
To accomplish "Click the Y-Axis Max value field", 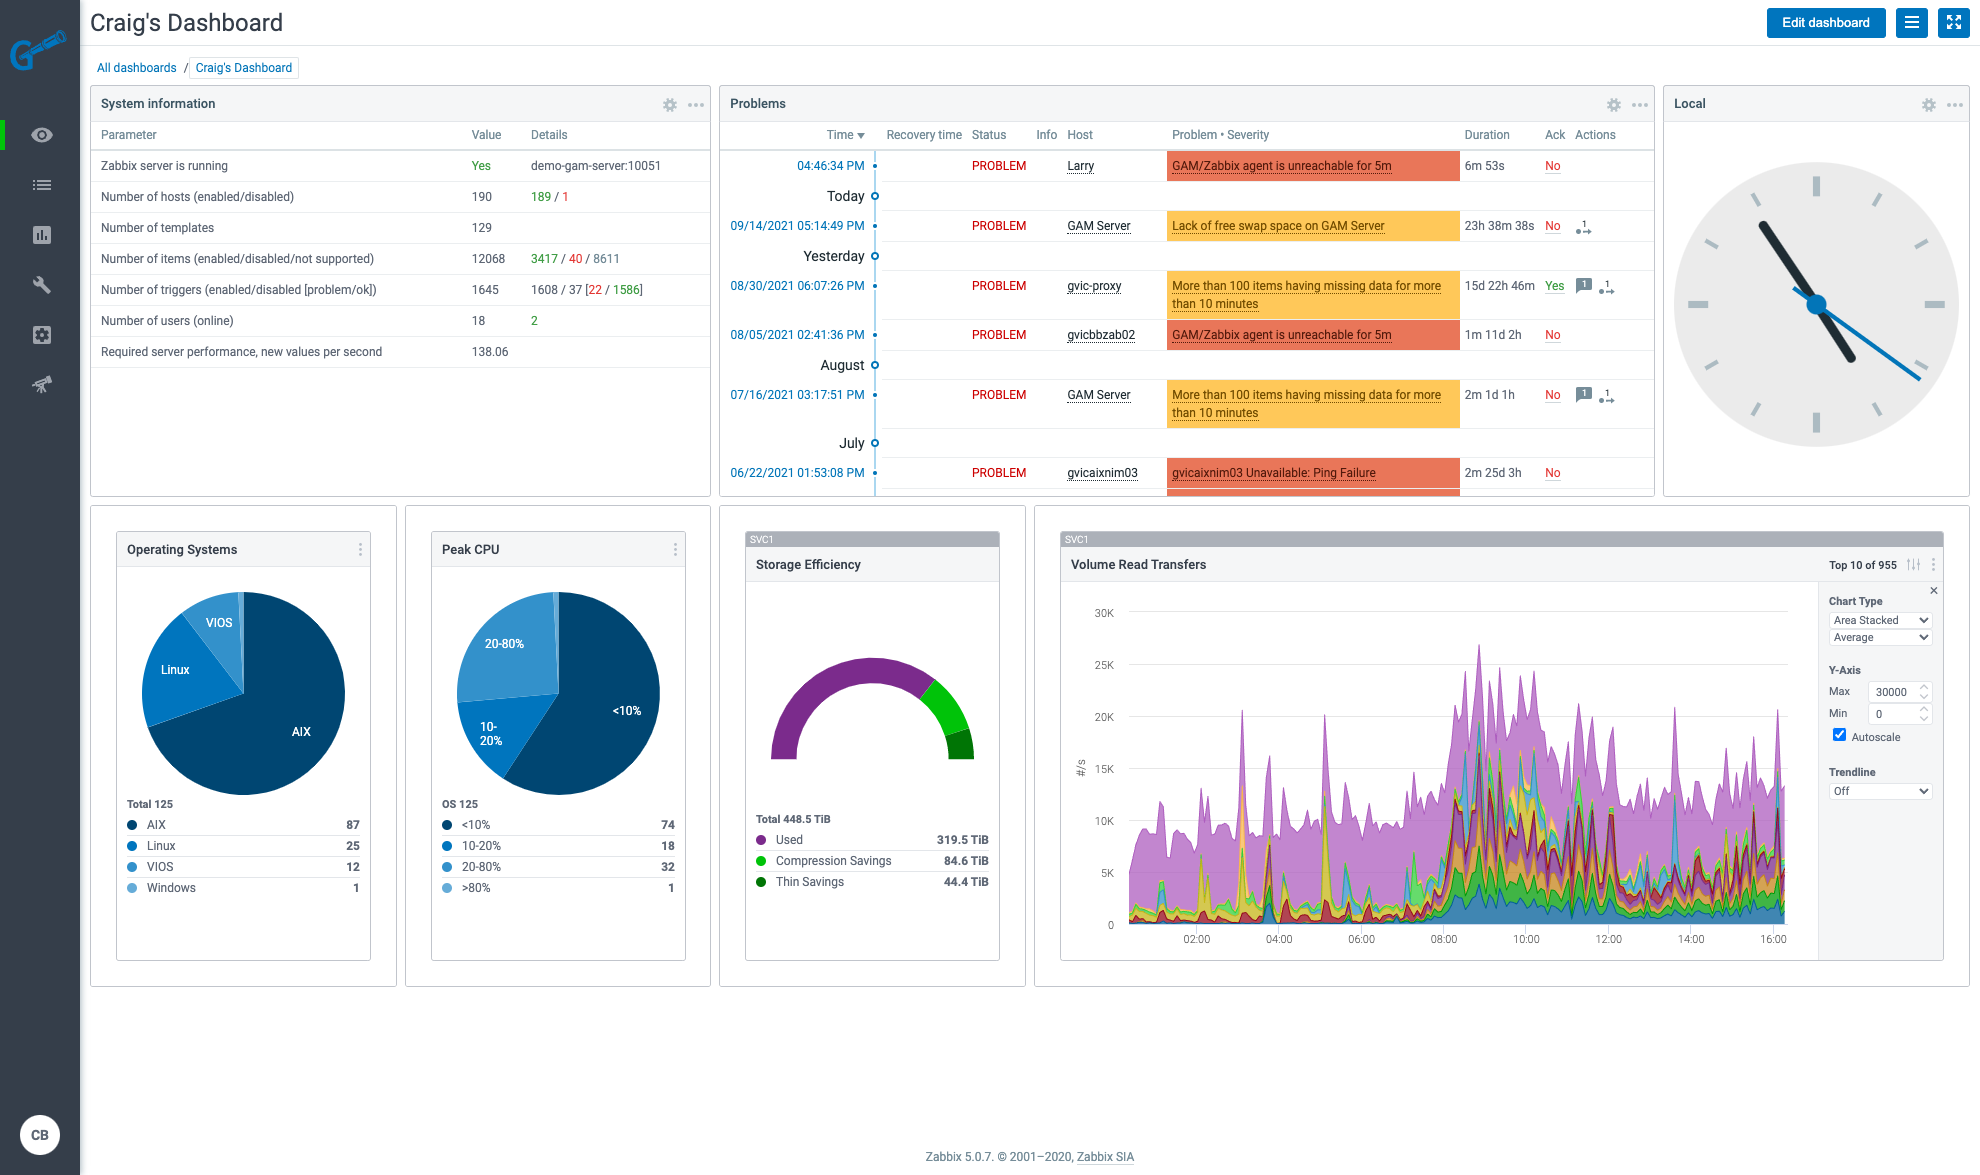I will tap(1891, 692).
